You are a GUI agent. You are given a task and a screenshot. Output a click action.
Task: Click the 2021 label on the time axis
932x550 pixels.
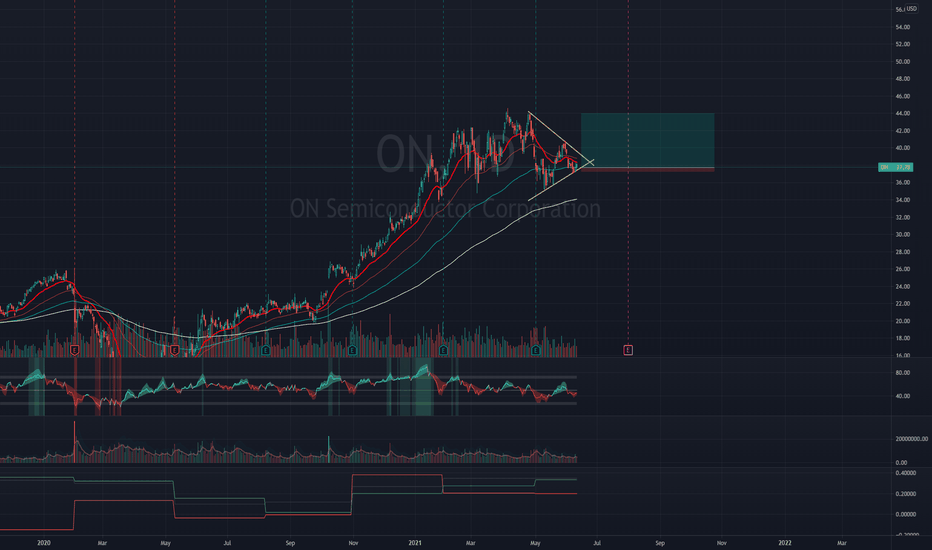click(415, 543)
